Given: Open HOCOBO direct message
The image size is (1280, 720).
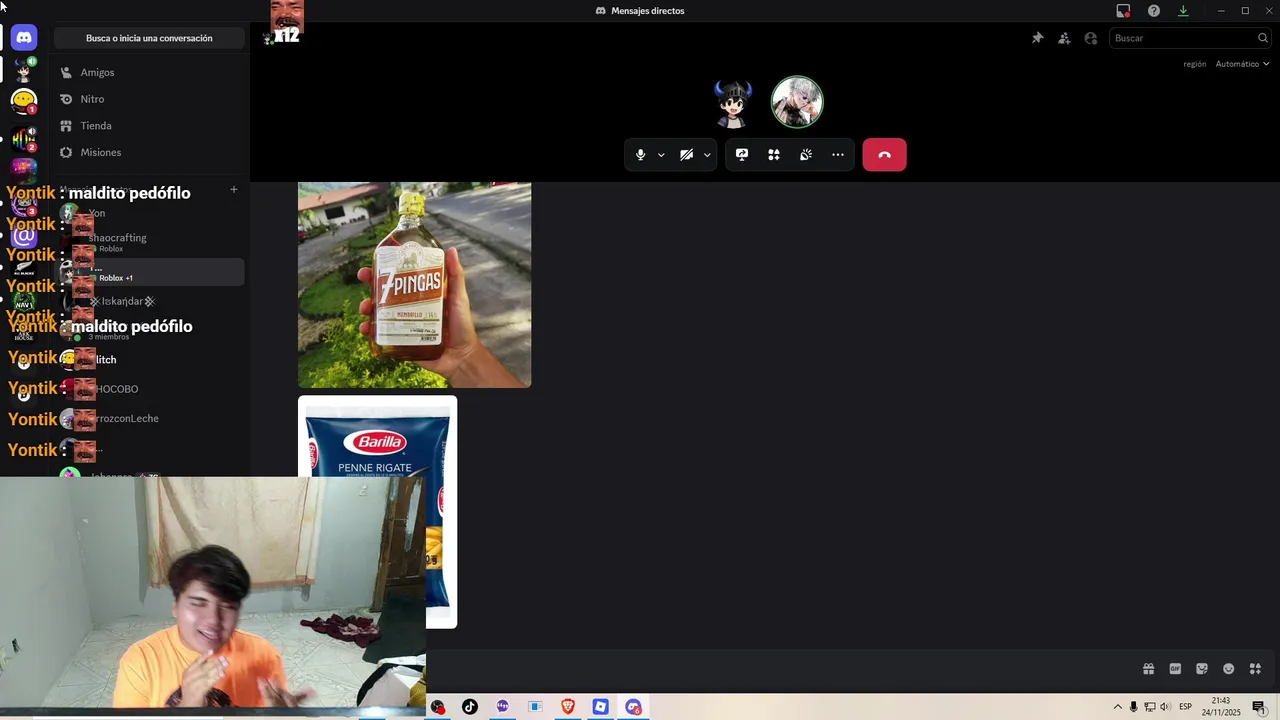Looking at the screenshot, I should pos(149,389).
